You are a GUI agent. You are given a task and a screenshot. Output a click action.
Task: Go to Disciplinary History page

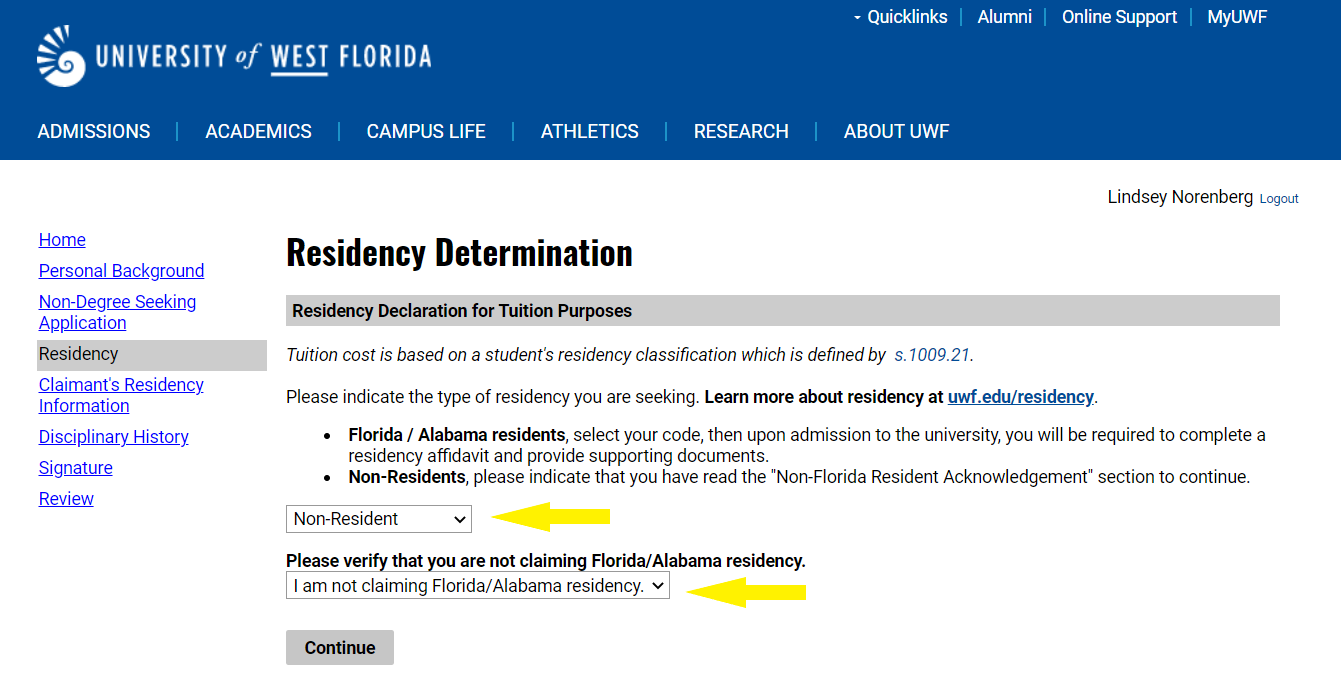[114, 437]
